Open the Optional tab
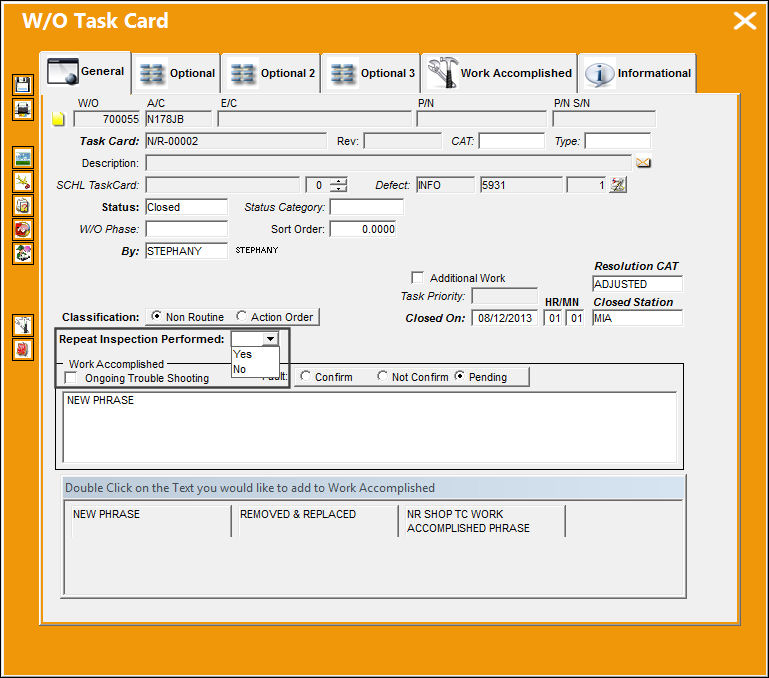The width and height of the screenshot is (769, 678). point(177,73)
